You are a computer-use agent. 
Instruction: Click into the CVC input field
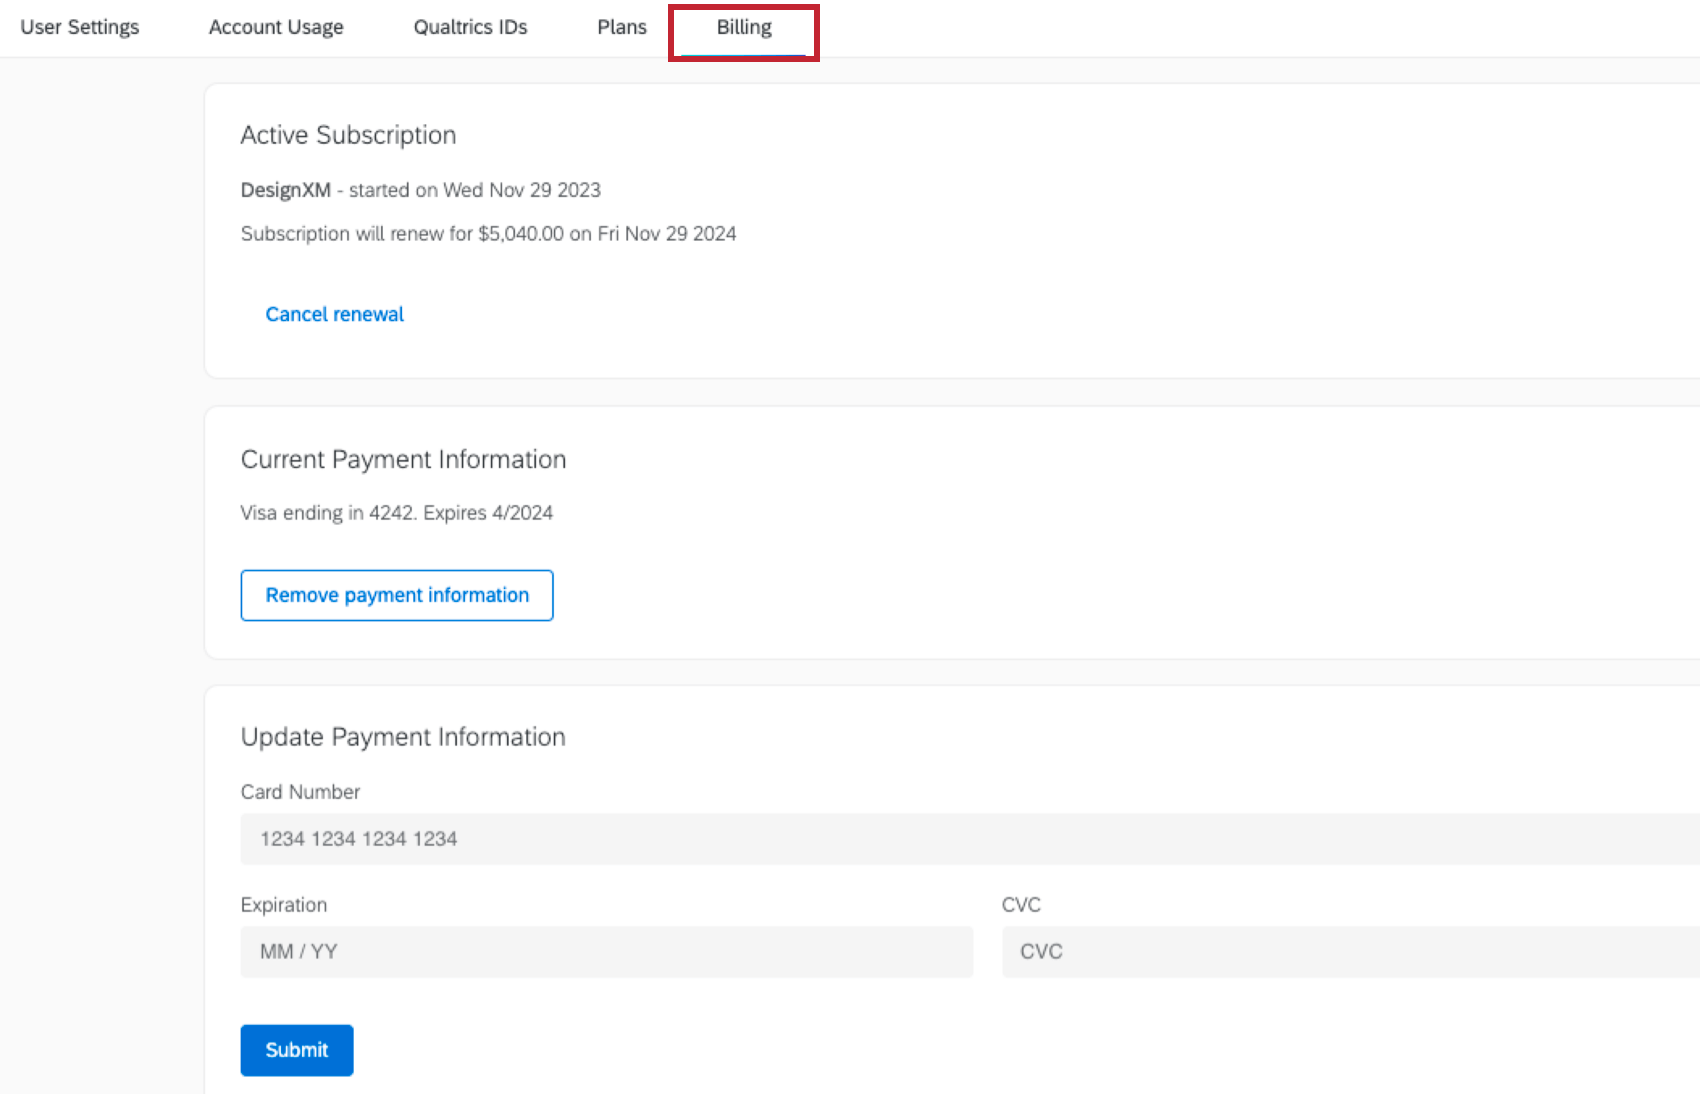pos(1351,952)
